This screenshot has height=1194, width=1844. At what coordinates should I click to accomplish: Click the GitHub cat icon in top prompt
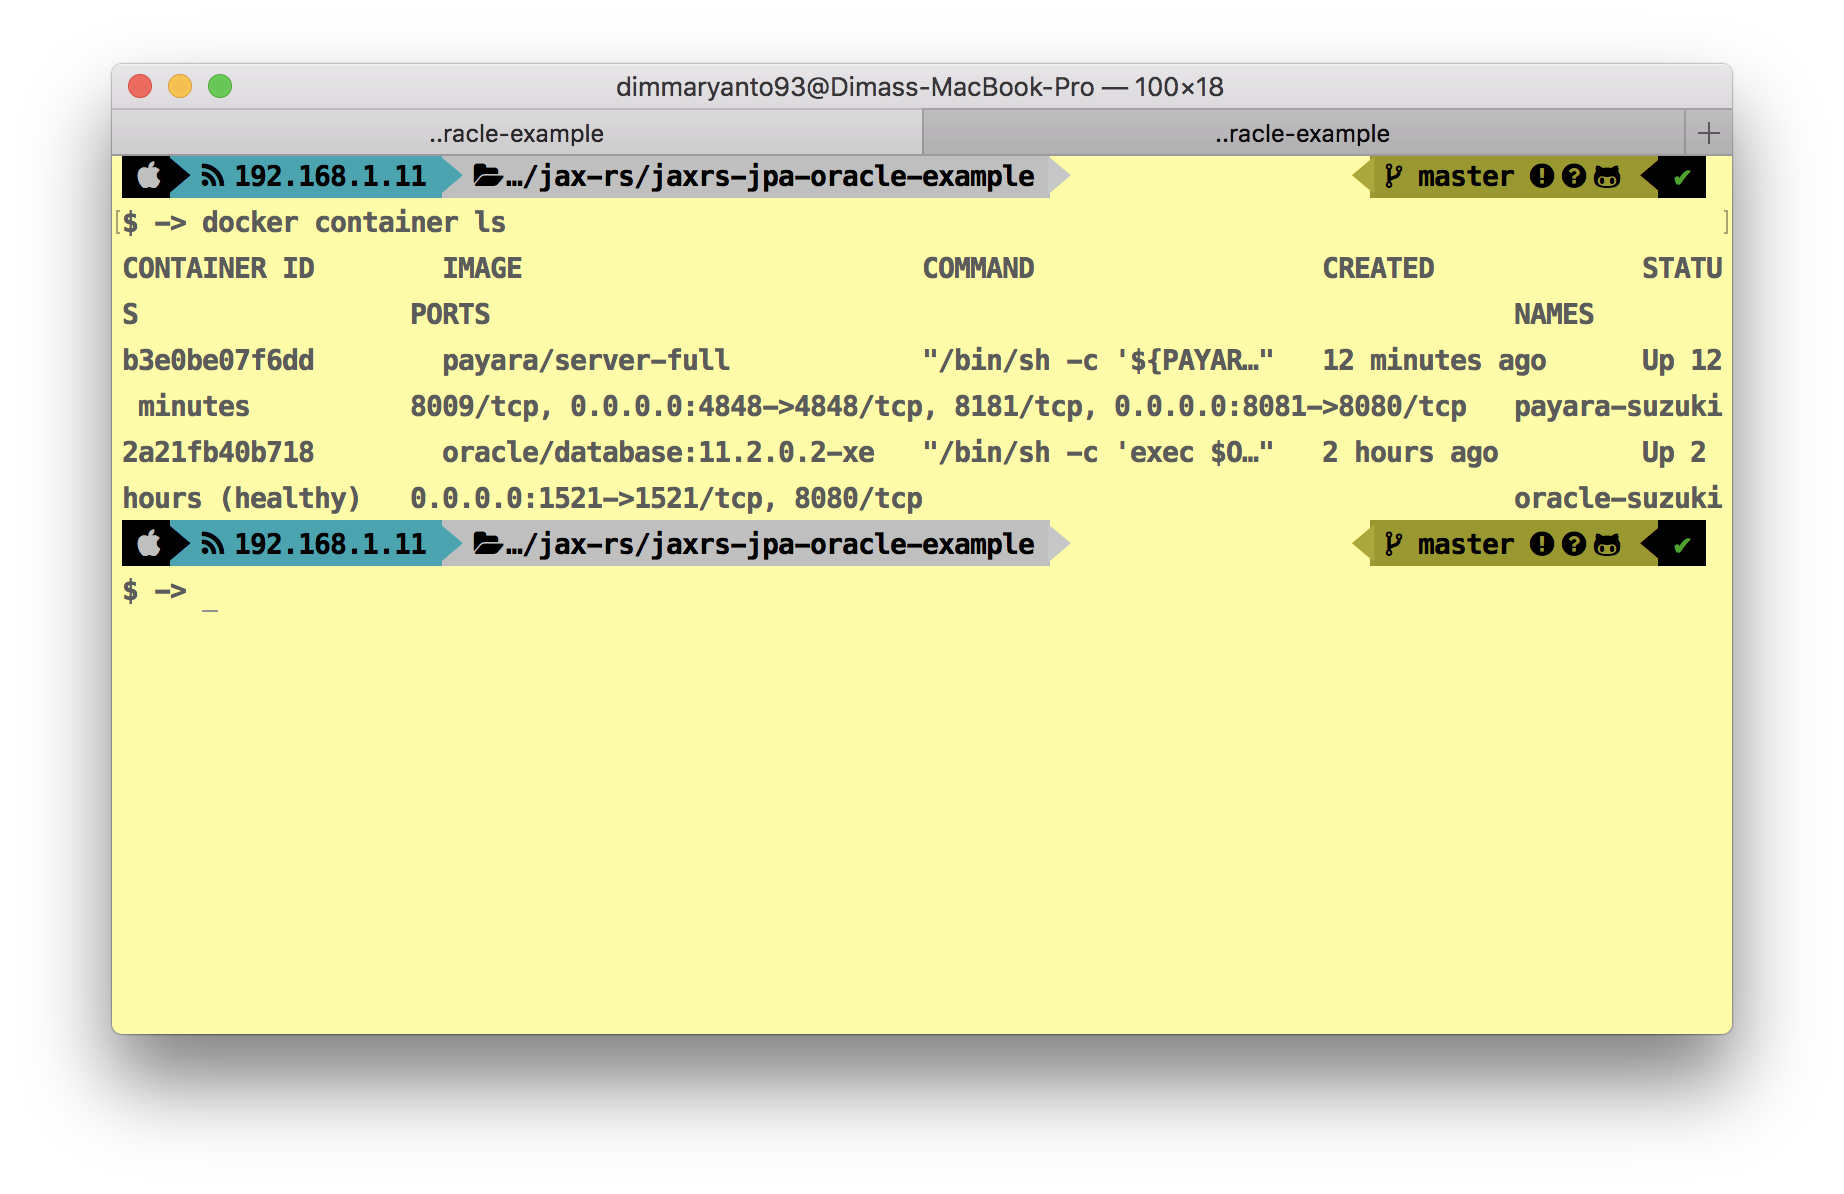point(1607,177)
